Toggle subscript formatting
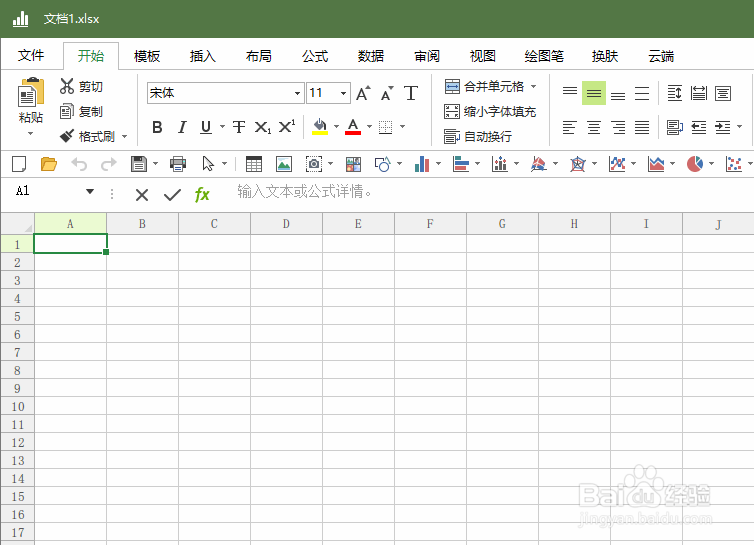This screenshot has height=545, width=754. click(263, 127)
